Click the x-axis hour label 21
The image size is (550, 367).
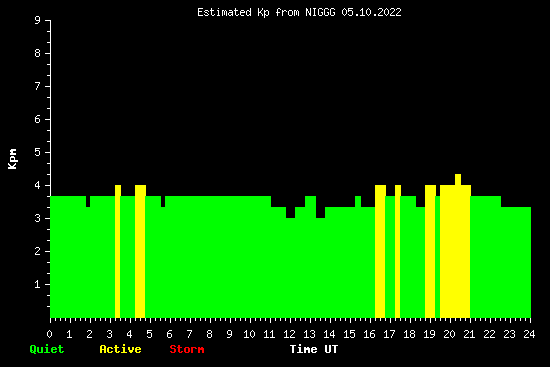coord(469,334)
